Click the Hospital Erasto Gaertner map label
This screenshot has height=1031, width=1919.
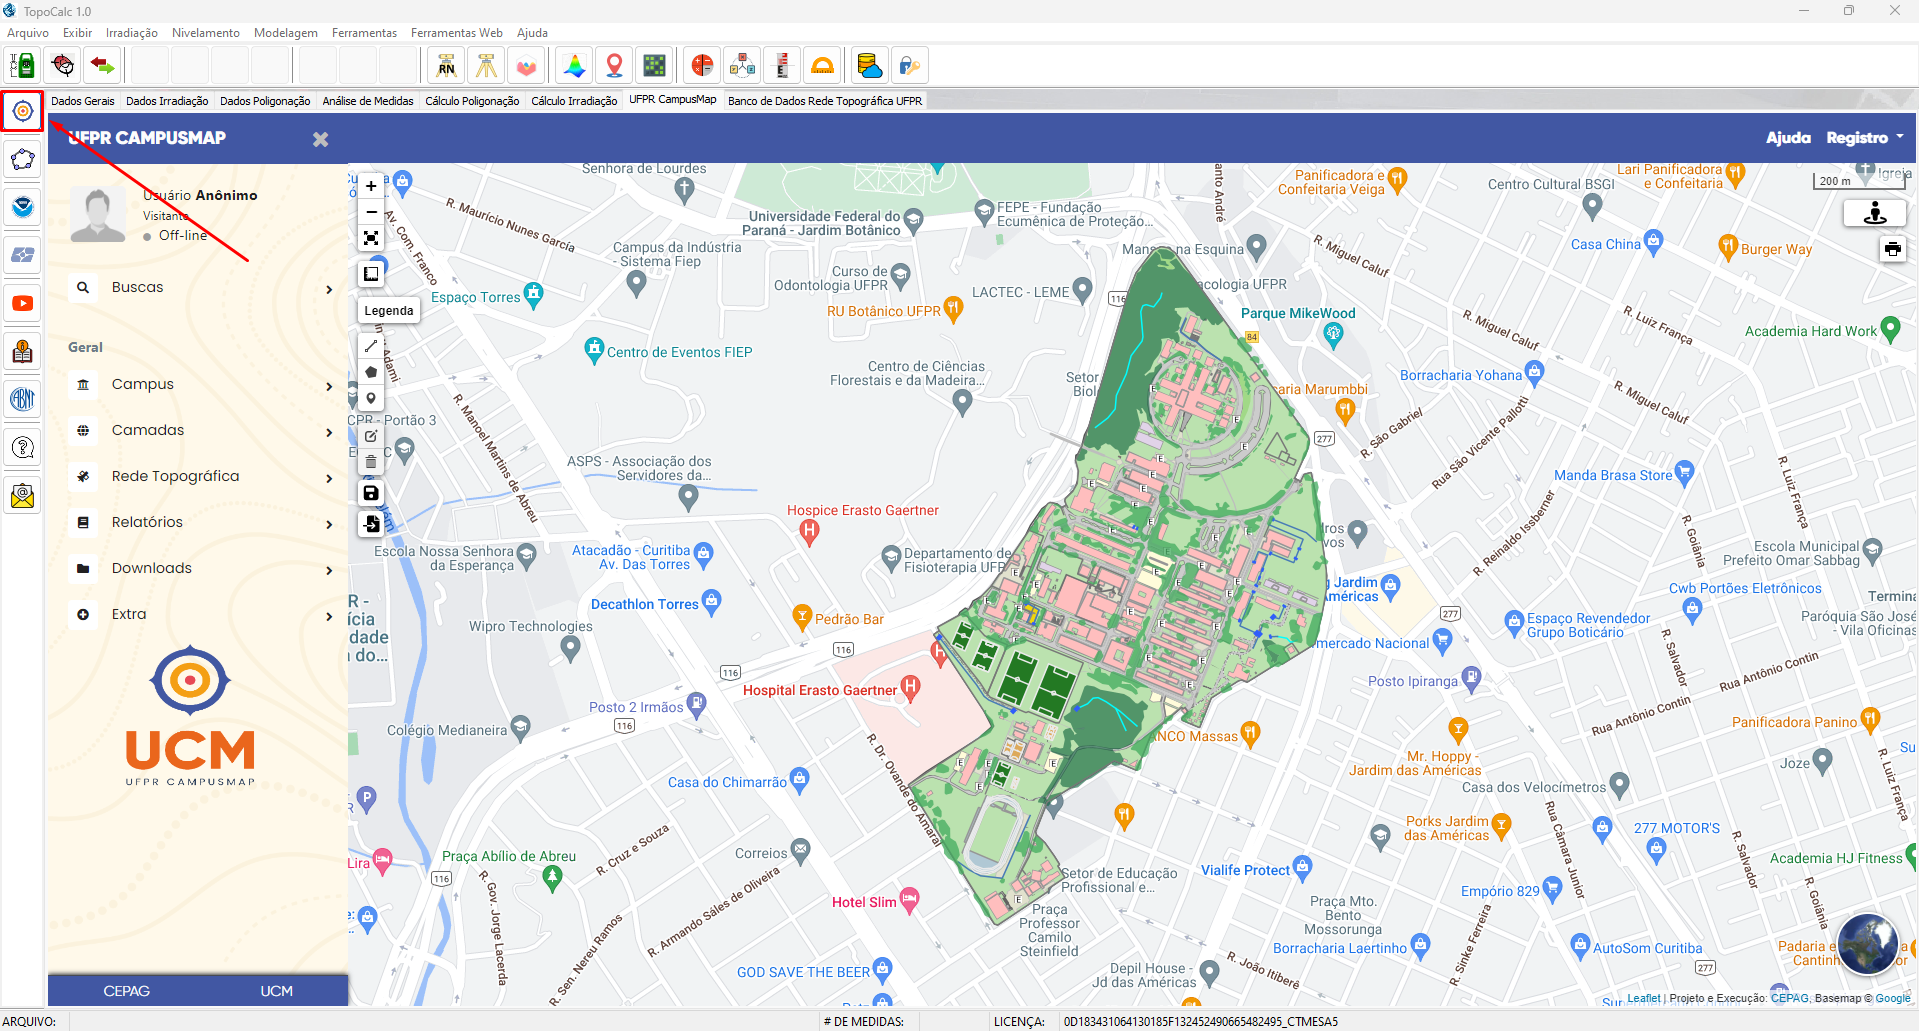coord(820,691)
